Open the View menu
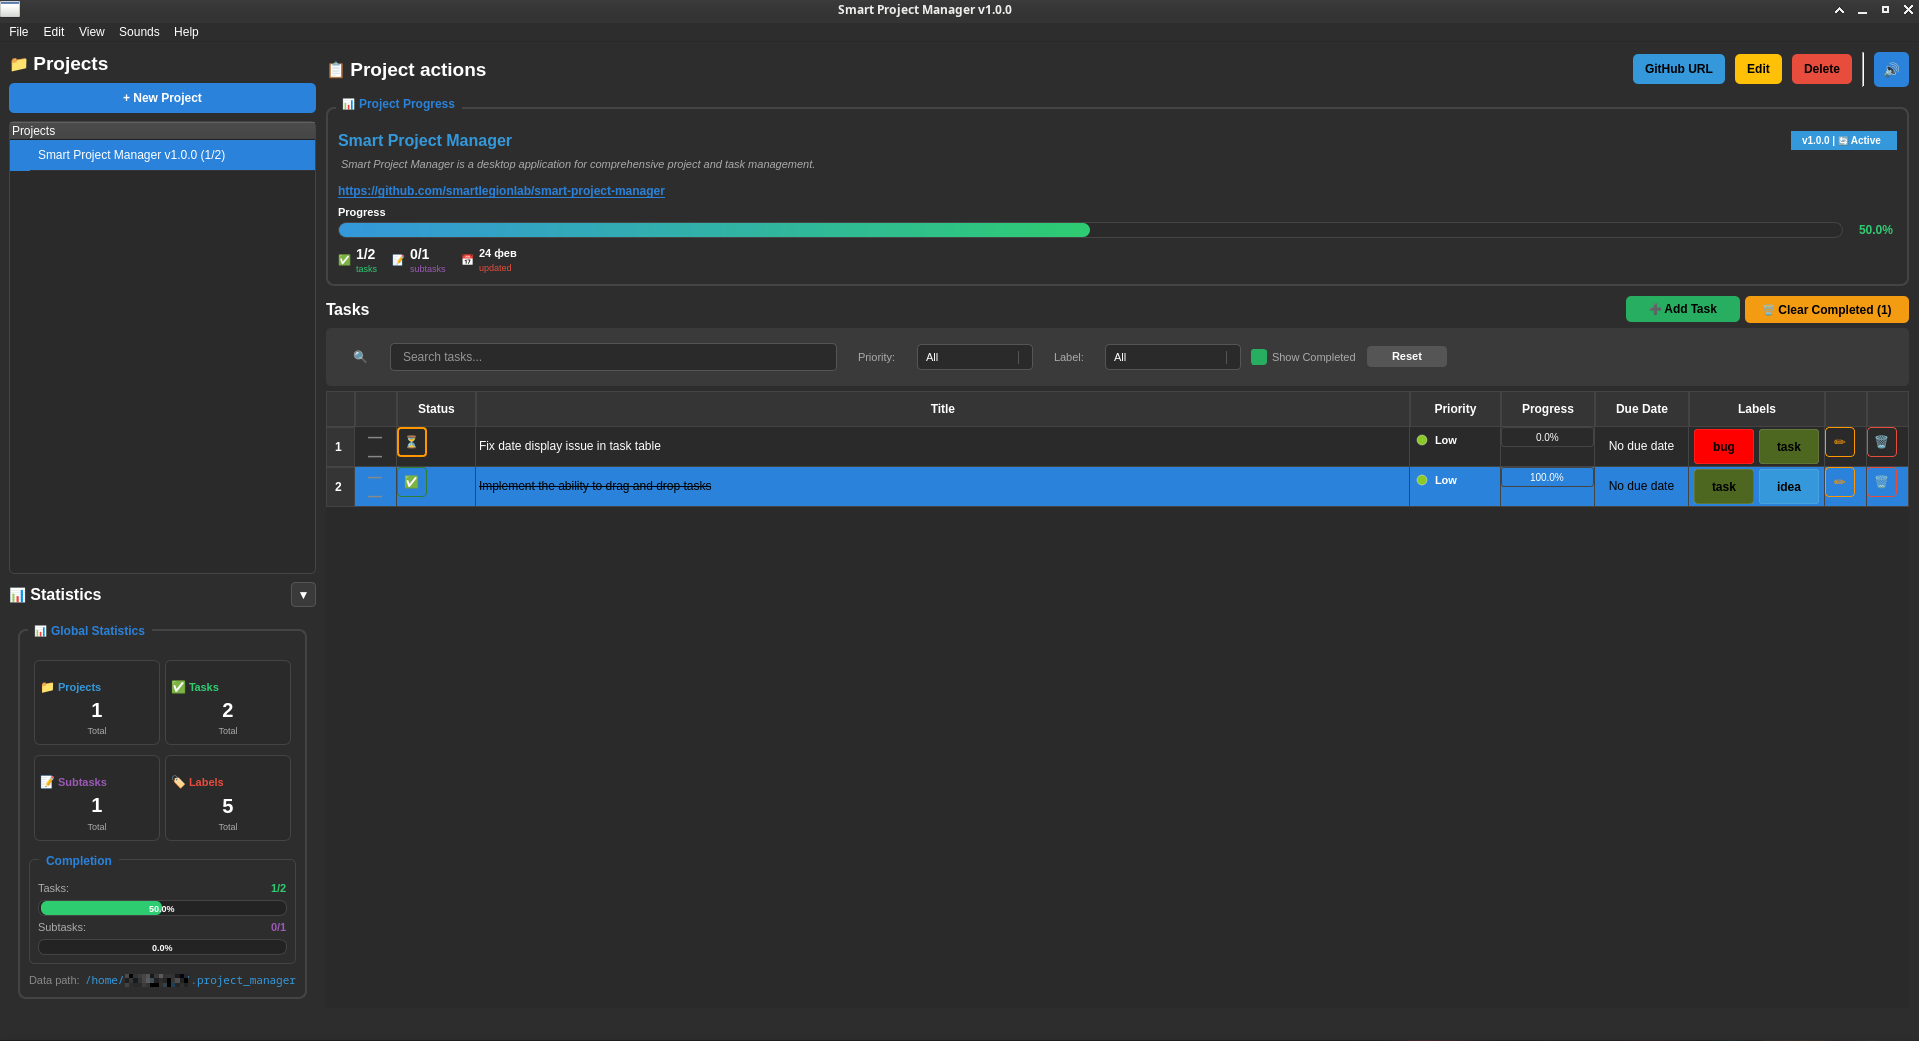Viewport: 1919px width, 1041px height. [x=92, y=32]
